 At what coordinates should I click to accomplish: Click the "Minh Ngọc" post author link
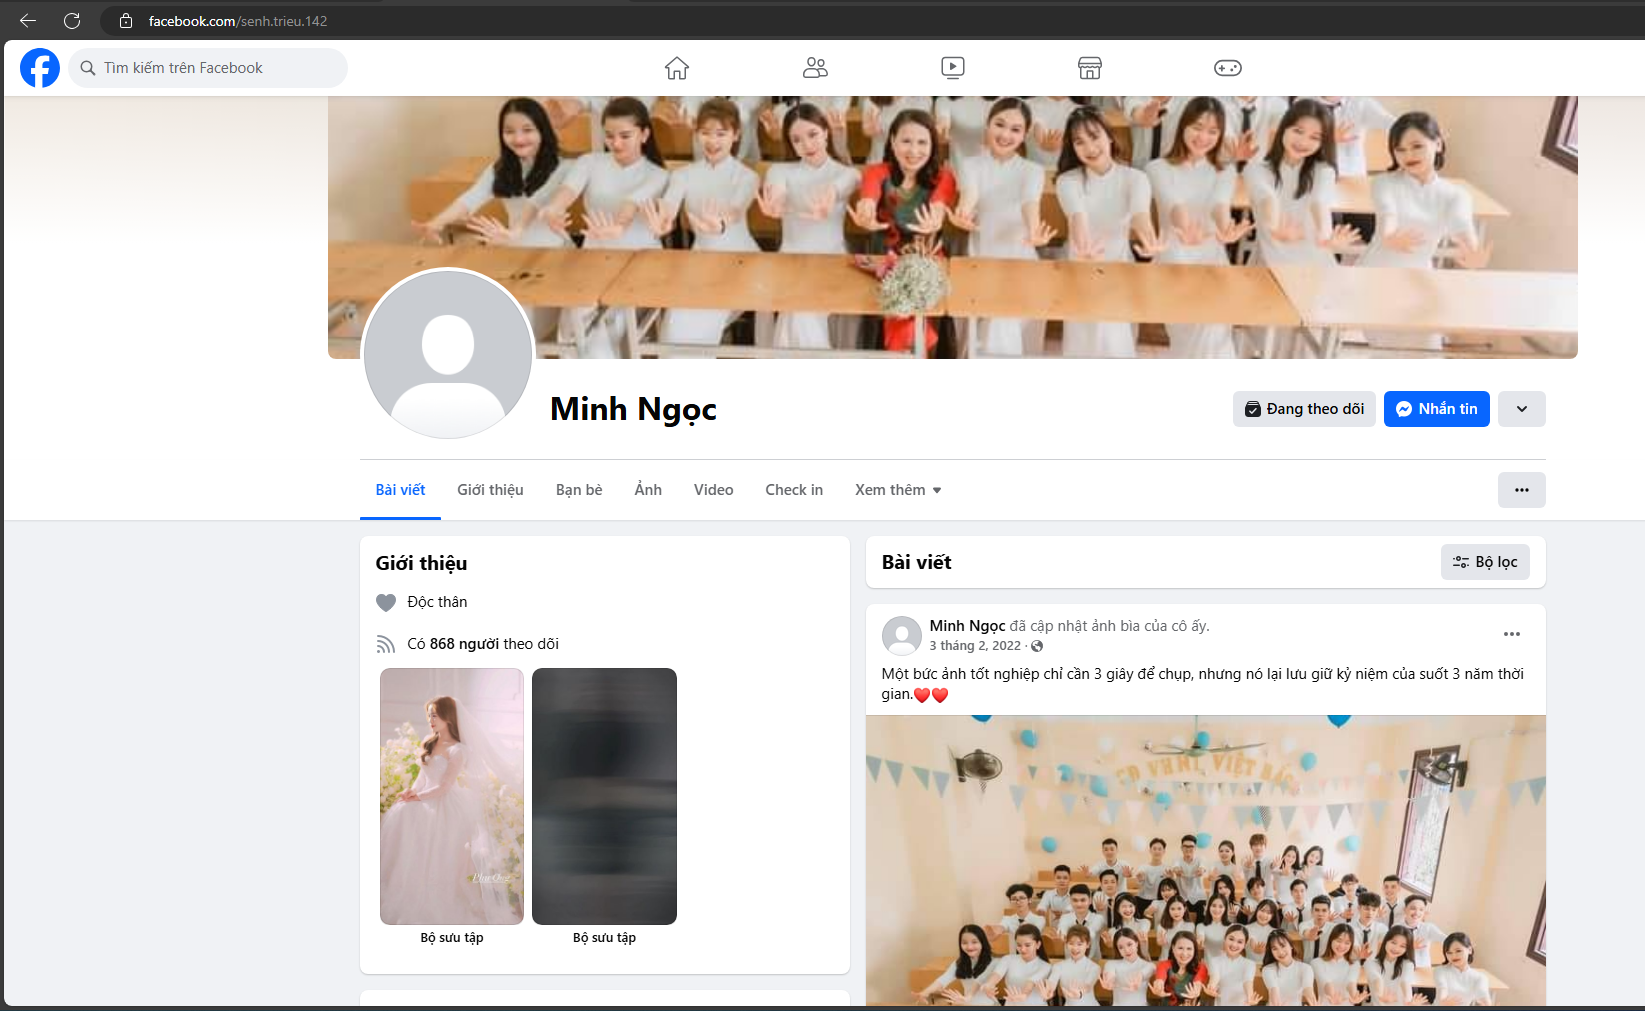[x=967, y=626]
